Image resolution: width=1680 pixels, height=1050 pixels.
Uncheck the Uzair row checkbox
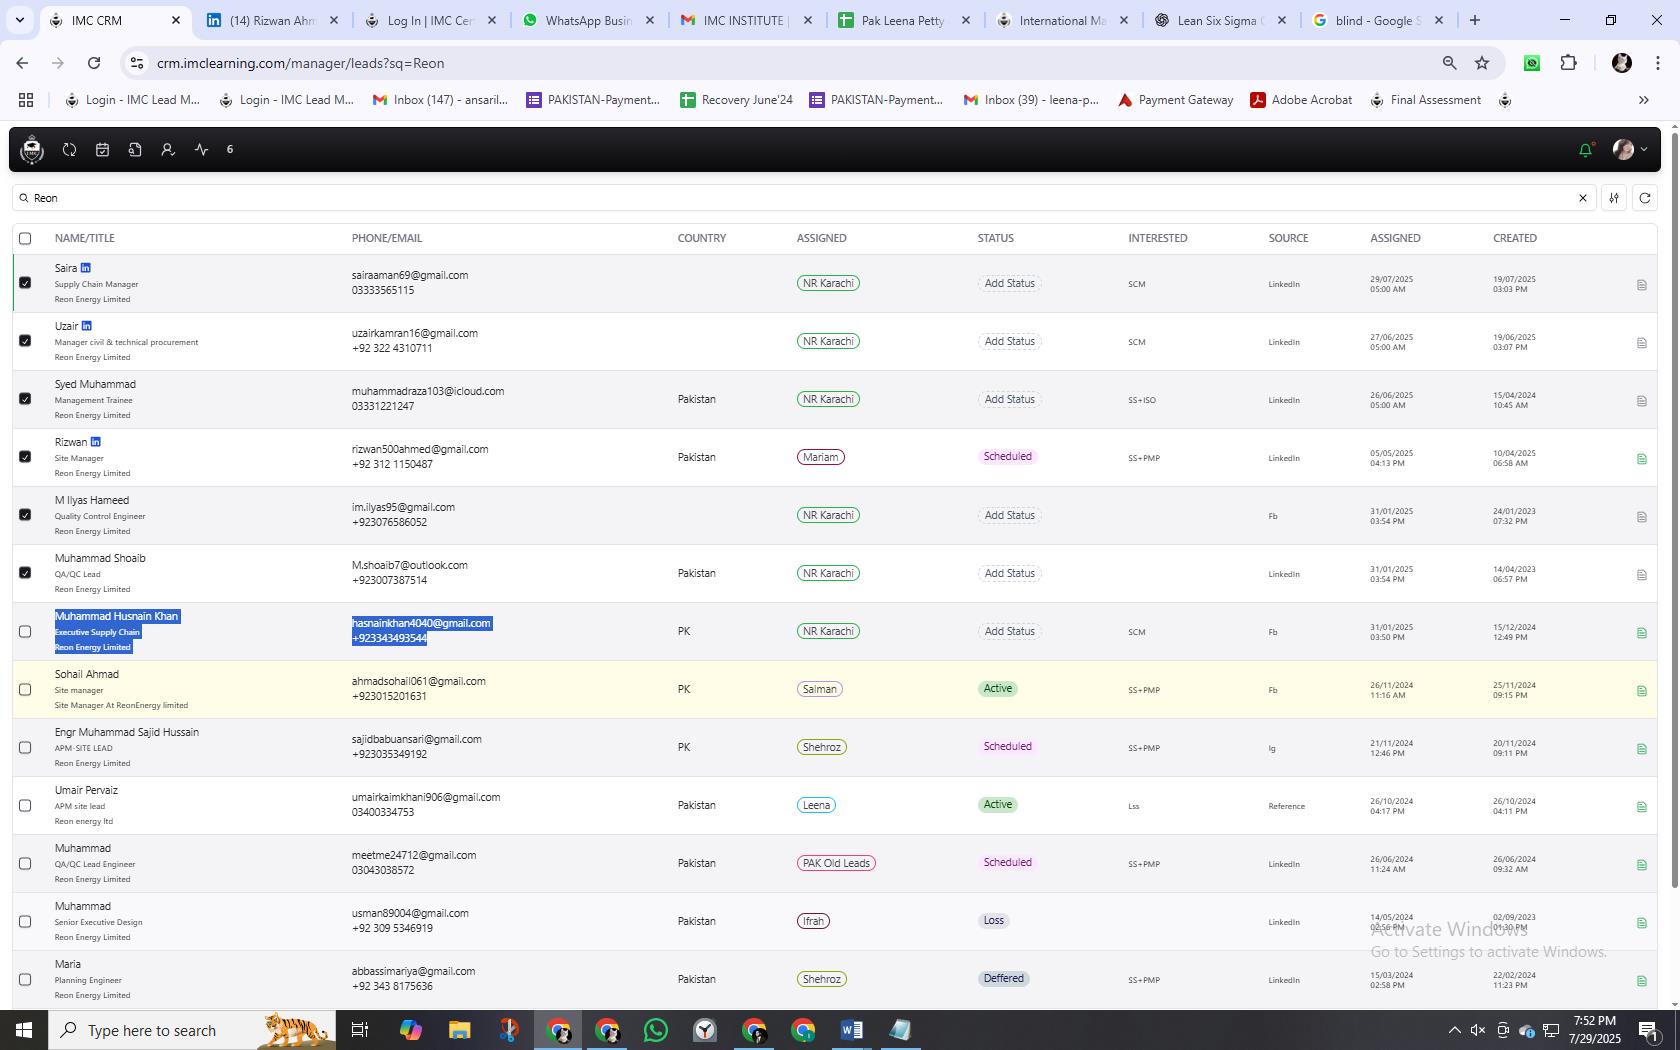click(25, 341)
